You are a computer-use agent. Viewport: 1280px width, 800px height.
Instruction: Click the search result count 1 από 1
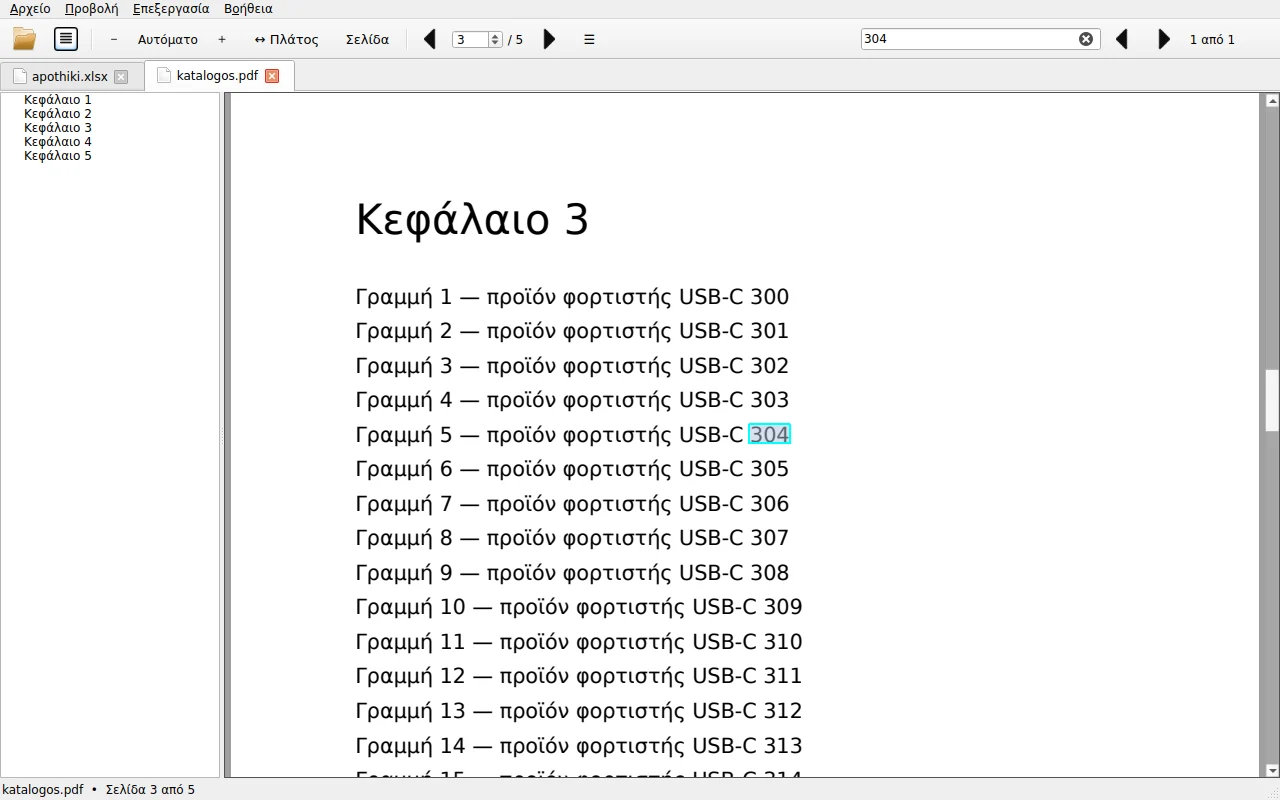coord(1212,40)
